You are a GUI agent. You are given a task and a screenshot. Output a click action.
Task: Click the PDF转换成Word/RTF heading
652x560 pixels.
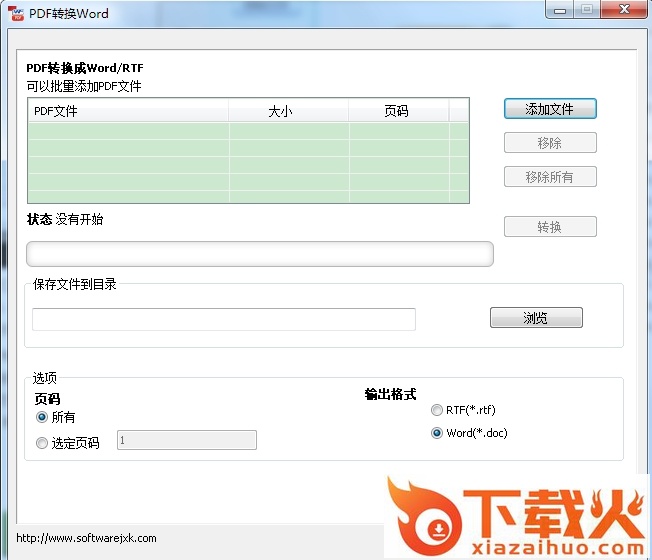point(85,68)
